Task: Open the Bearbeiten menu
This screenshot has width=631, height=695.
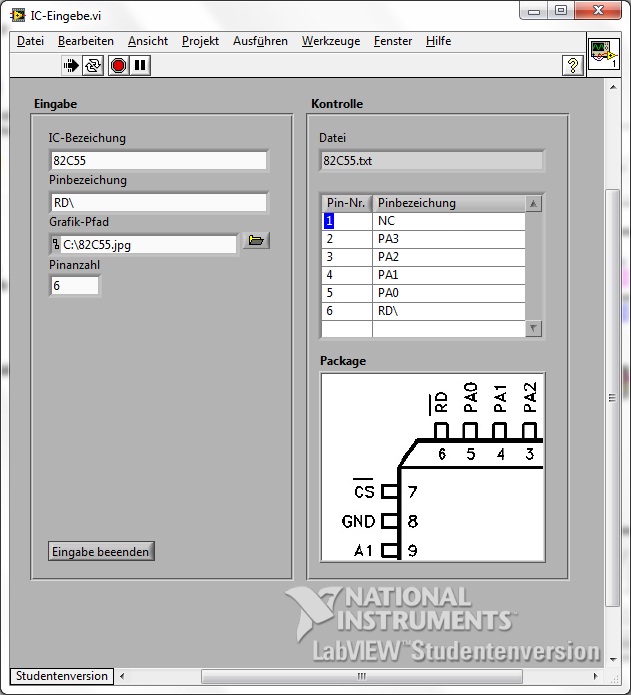Action: [x=86, y=41]
